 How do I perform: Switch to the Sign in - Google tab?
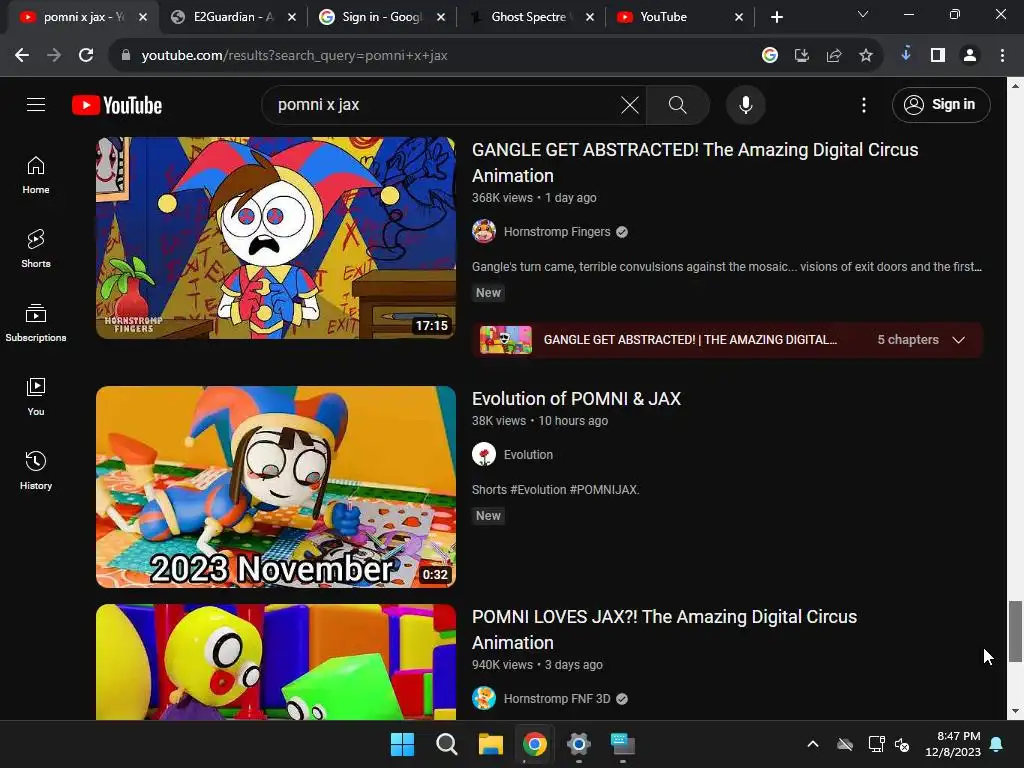(382, 17)
